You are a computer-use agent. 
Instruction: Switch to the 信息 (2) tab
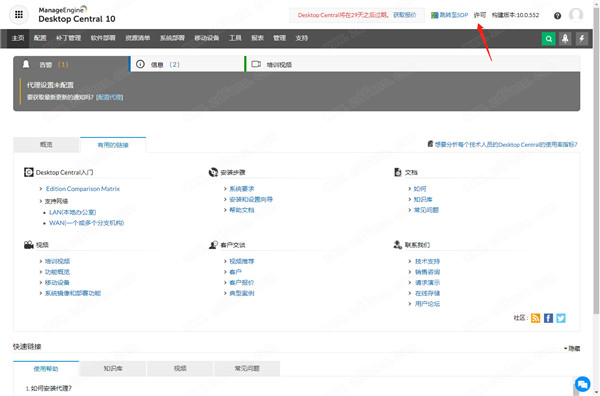tap(188, 64)
